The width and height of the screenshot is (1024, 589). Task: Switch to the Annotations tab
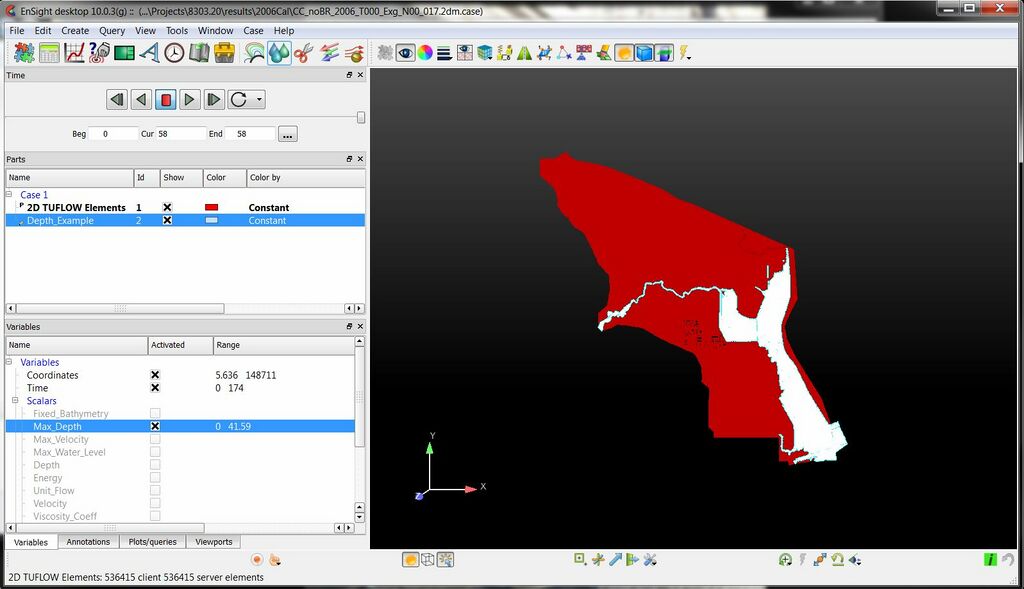(x=88, y=542)
